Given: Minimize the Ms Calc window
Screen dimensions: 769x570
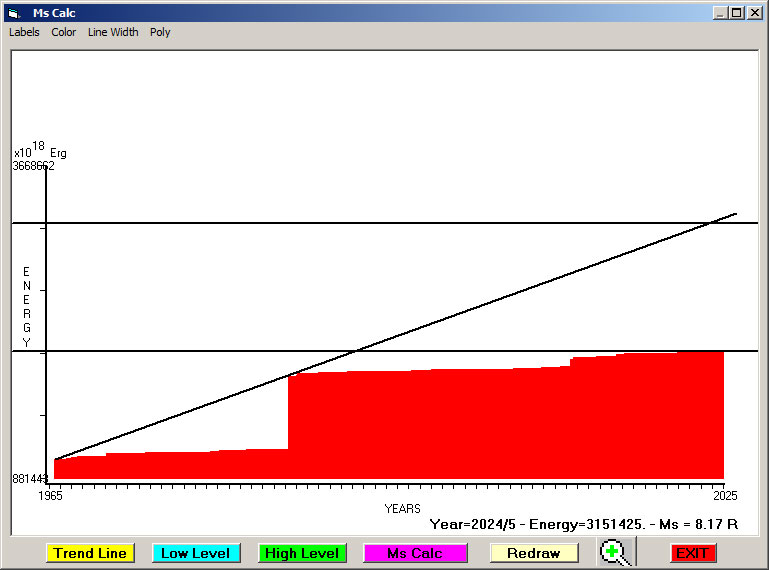Looking at the screenshot, I should (x=720, y=13).
